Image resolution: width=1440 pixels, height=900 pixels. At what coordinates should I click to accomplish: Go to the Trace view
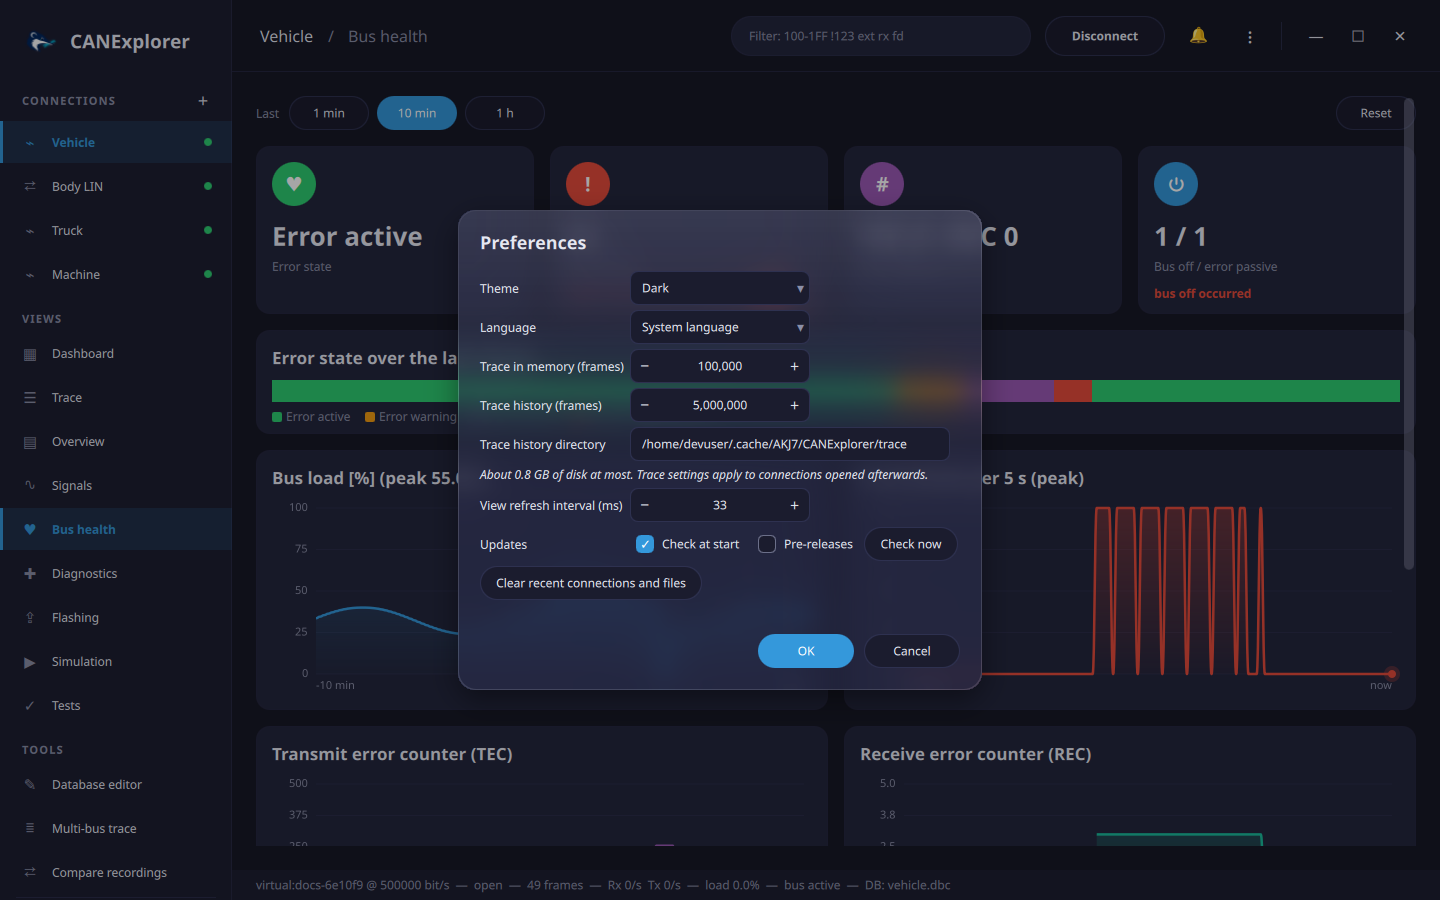[x=116, y=398]
